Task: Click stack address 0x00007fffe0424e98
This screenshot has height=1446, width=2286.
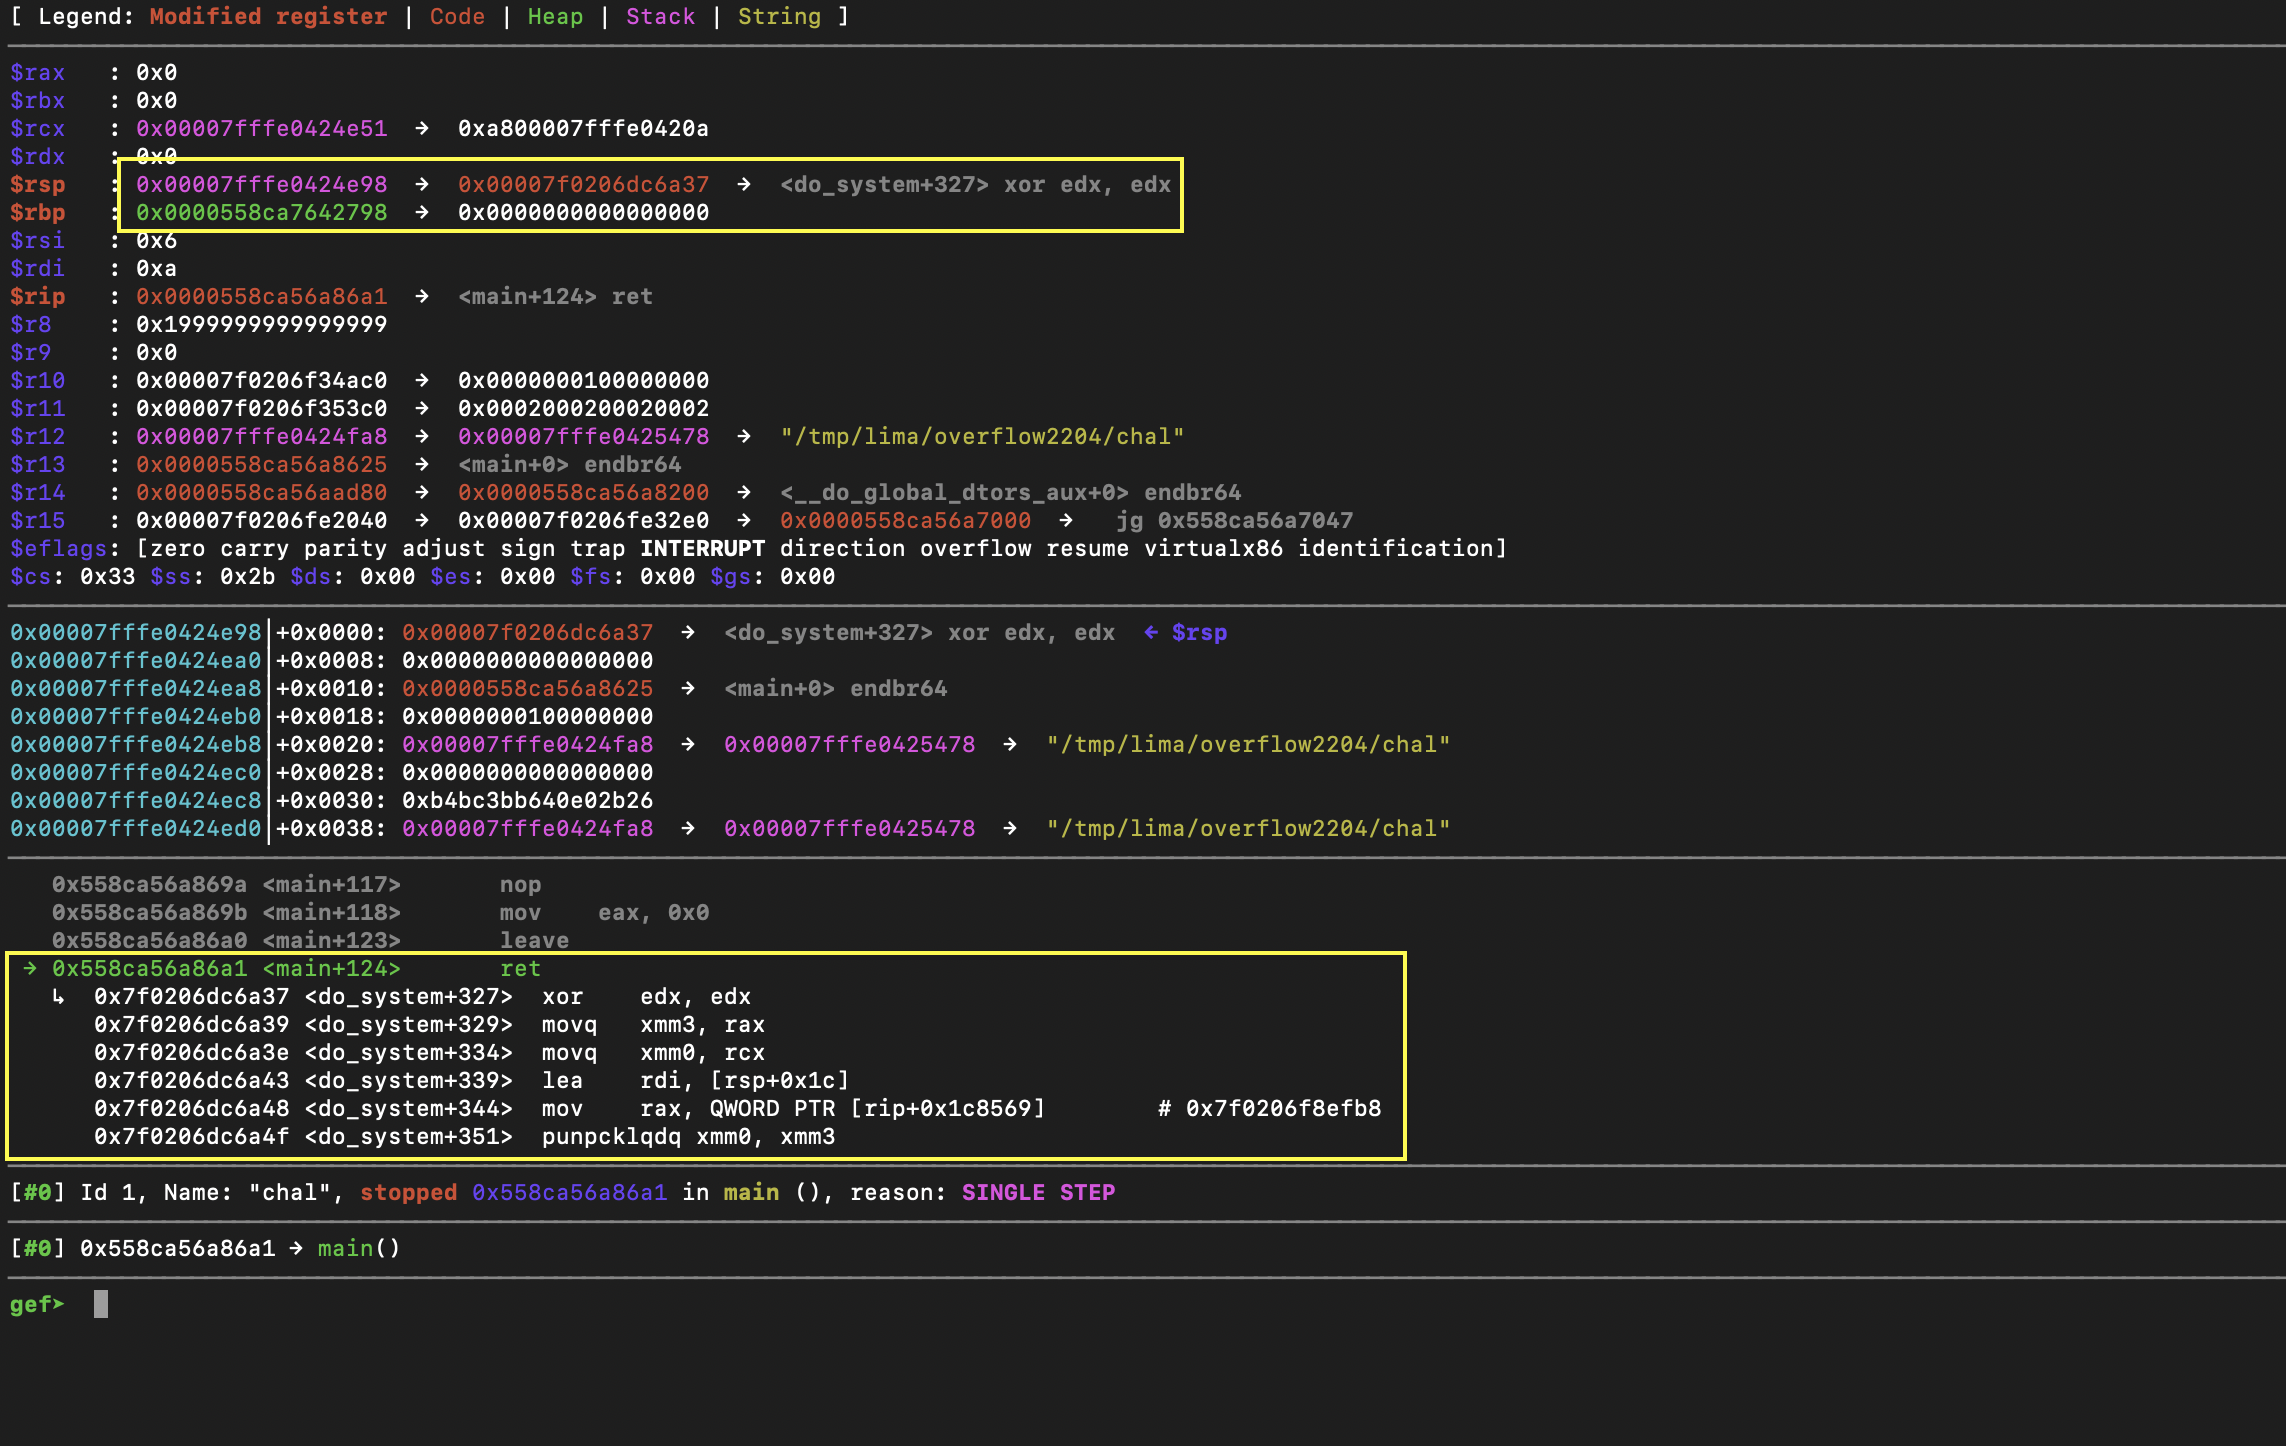Action: 135,633
